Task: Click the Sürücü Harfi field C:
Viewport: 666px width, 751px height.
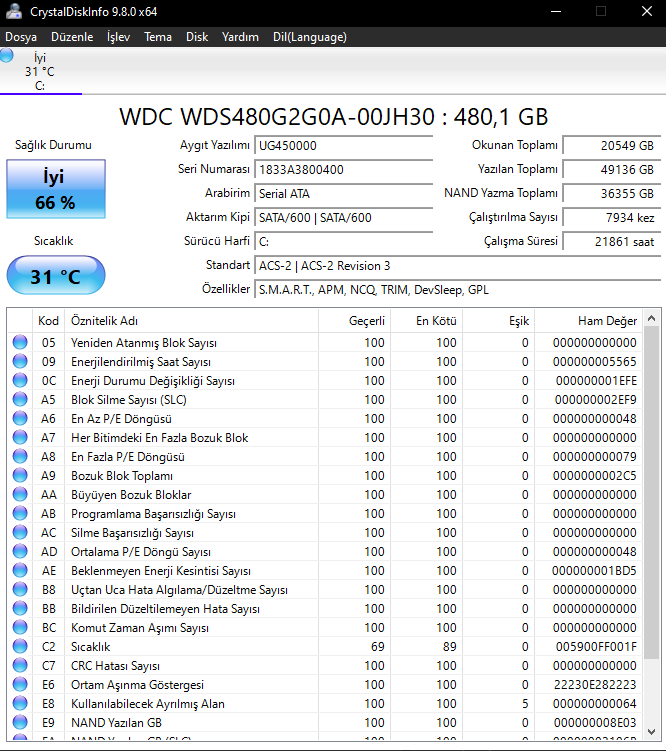Action: coord(344,241)
